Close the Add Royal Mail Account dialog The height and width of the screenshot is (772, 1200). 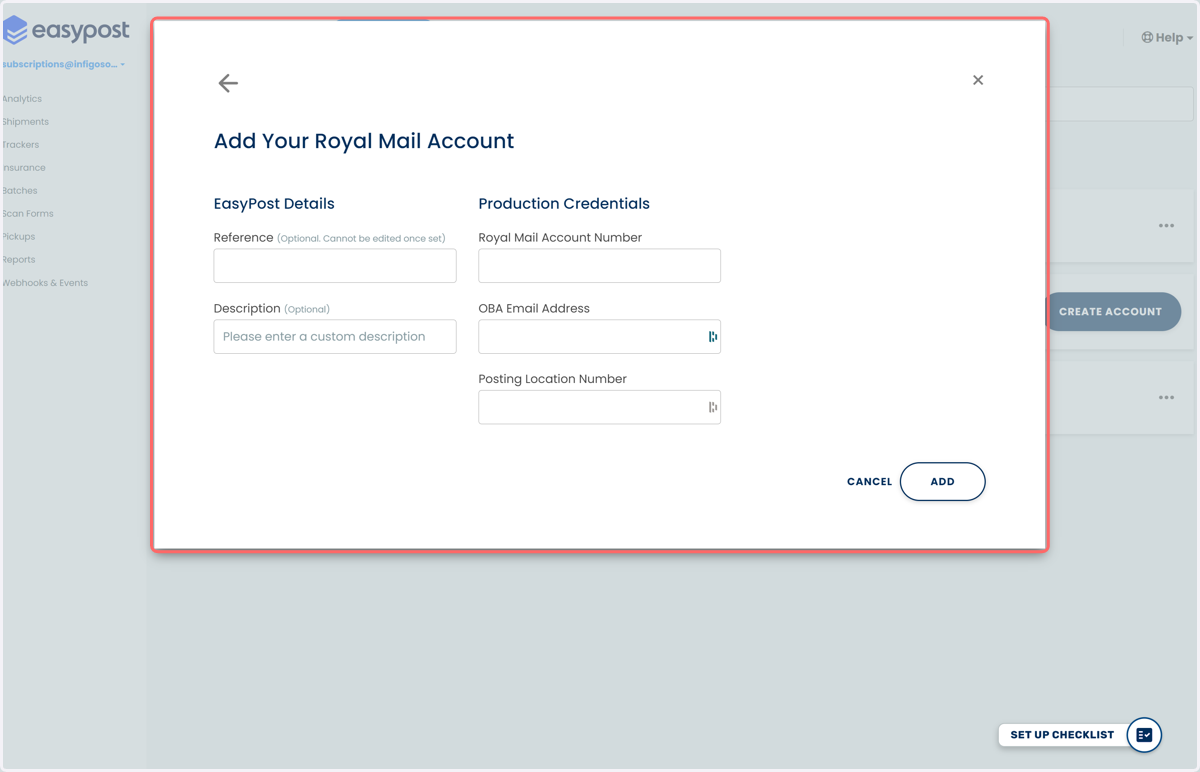coord(978,80)
